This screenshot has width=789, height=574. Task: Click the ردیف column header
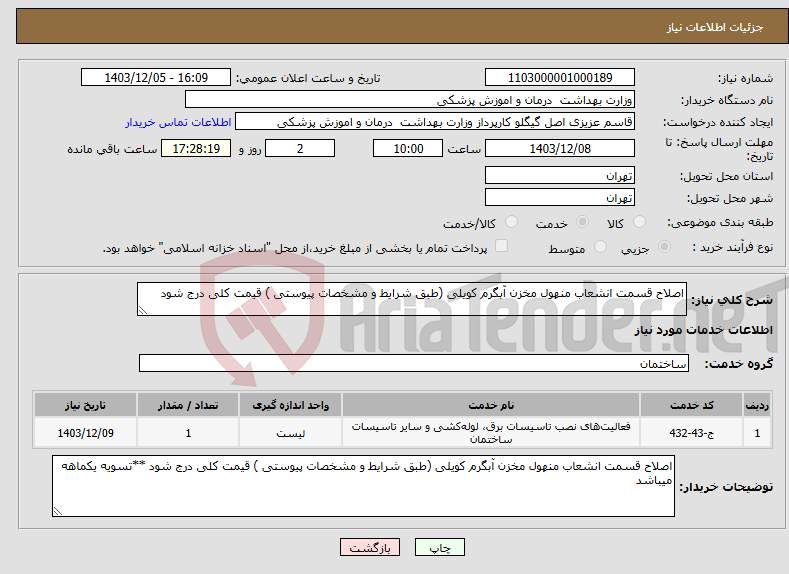tap(757, 405)
